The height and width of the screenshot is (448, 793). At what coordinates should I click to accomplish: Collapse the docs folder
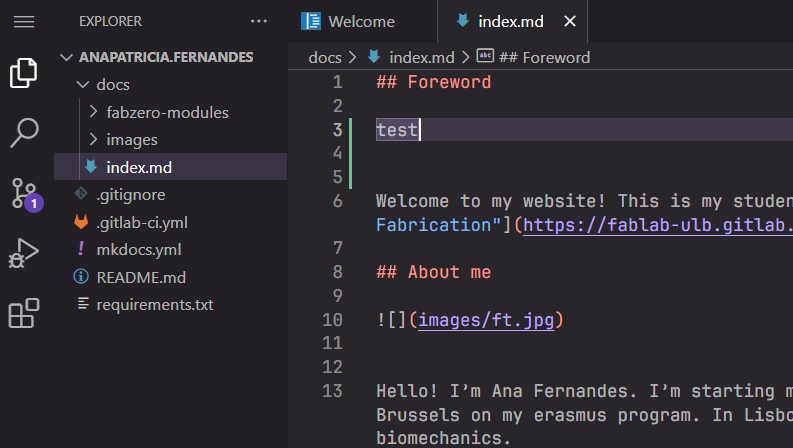click(x=83, y=84)
